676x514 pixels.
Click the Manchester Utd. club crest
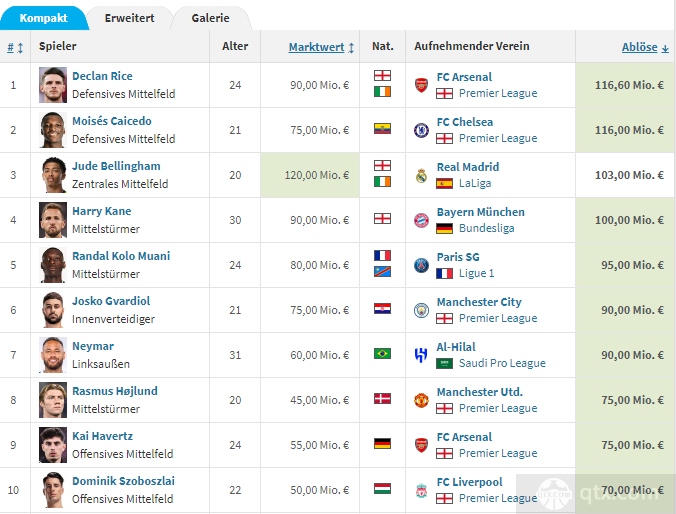[x=421, y=400]
